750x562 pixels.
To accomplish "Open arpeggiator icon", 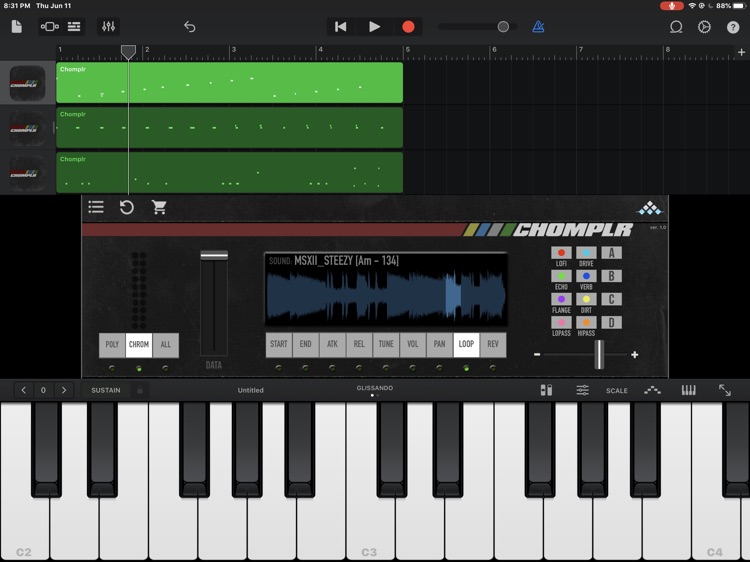I will pyautogui.click(x=652, y=390).
